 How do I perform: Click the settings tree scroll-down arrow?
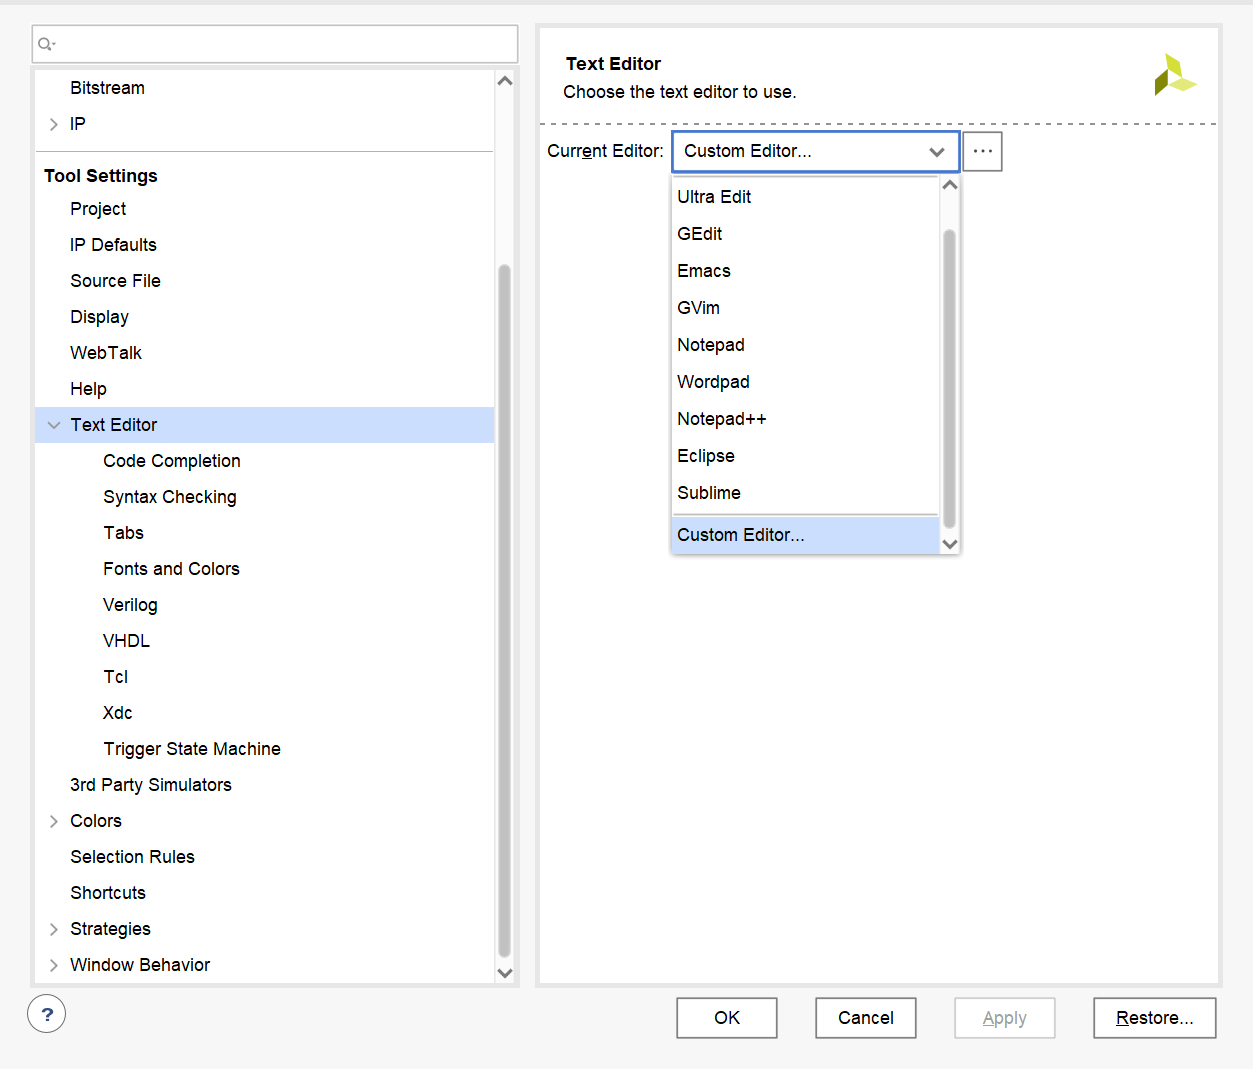pyautogui.click(x=505, y=972)
